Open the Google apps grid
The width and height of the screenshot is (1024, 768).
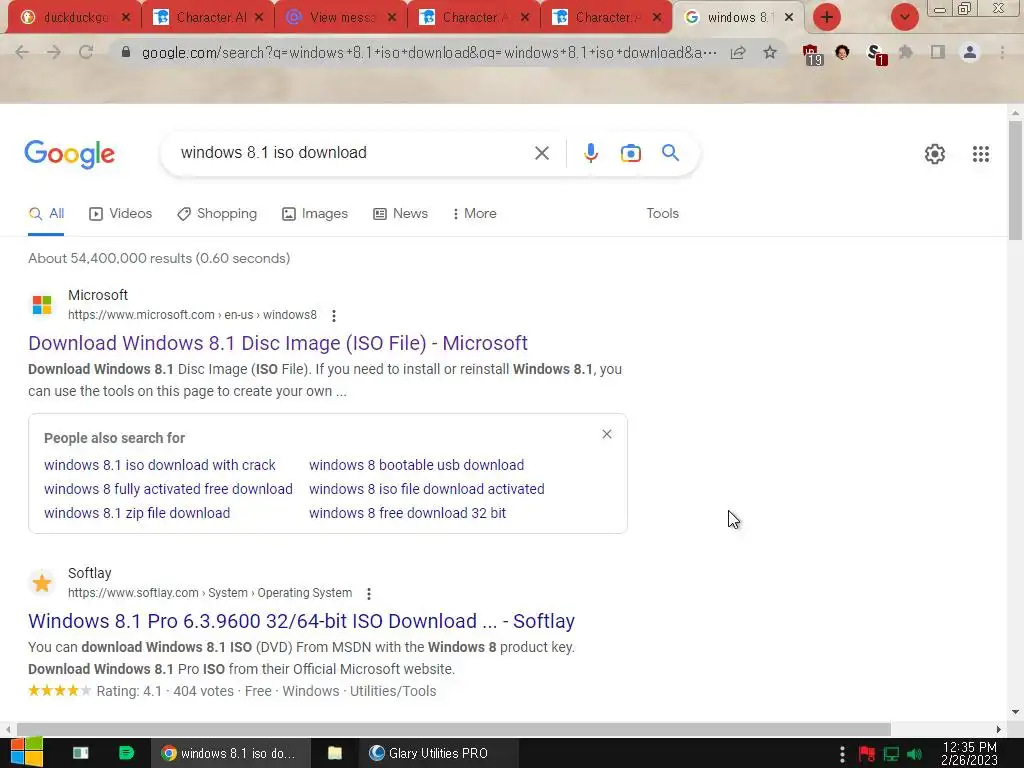click(980, 154)
